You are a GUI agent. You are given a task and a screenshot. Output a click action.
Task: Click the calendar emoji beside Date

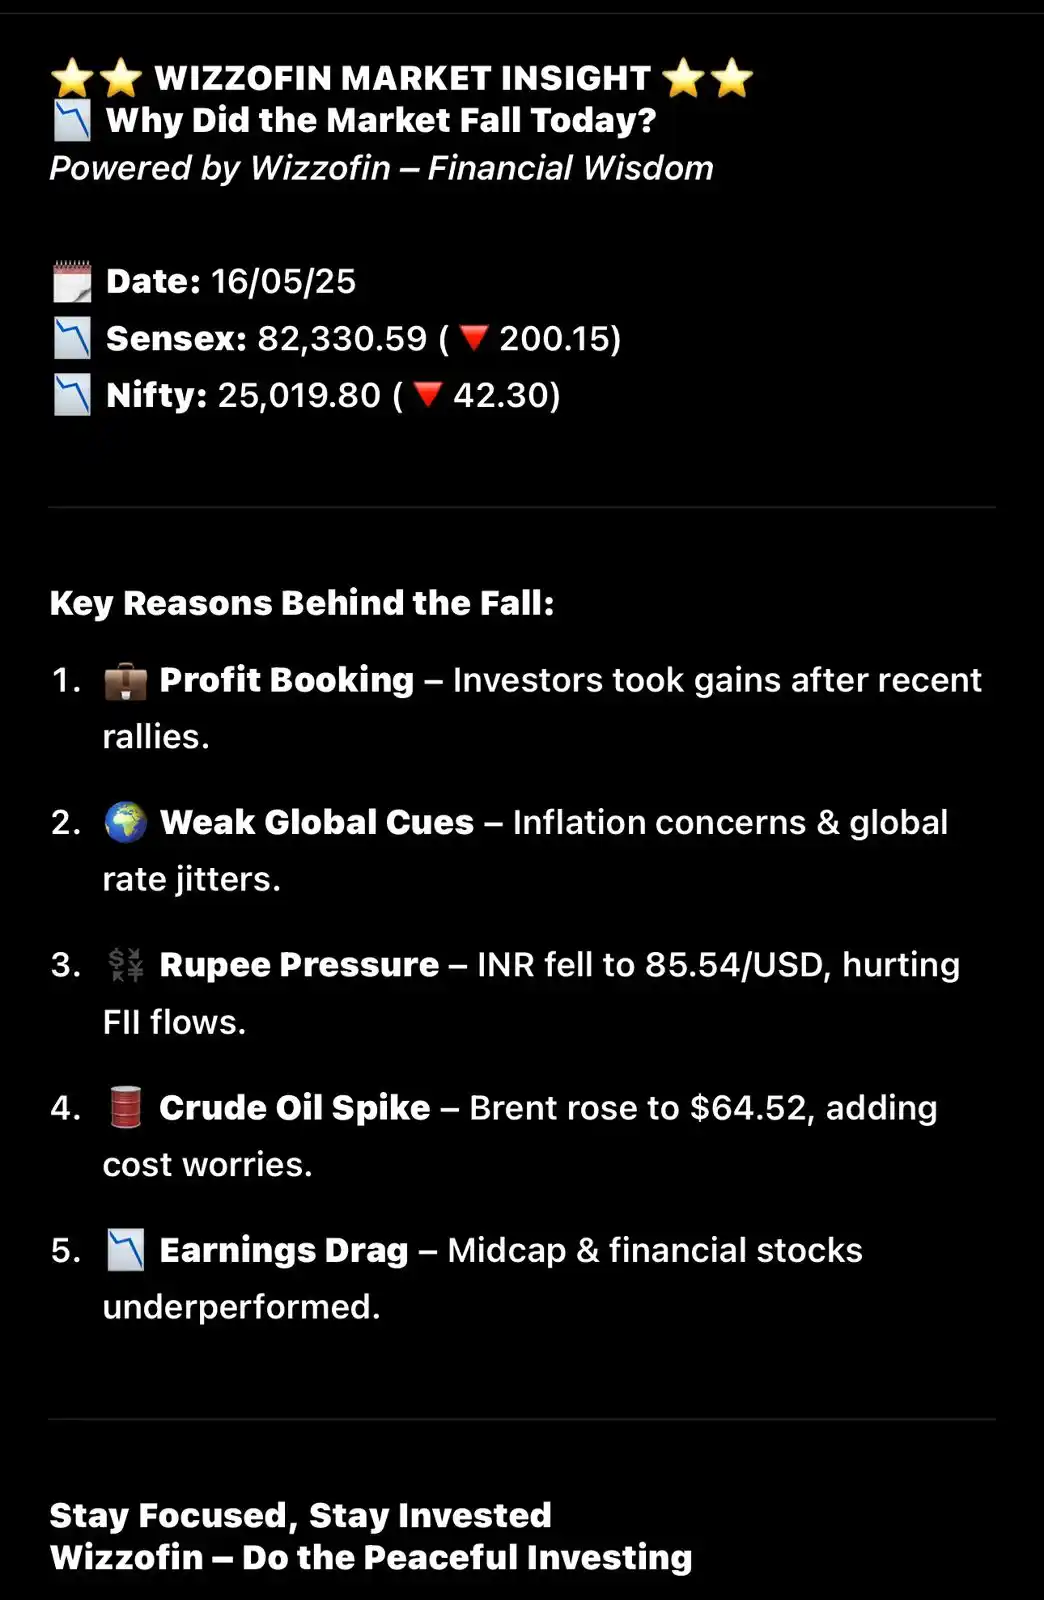click(x=72, y=282)
